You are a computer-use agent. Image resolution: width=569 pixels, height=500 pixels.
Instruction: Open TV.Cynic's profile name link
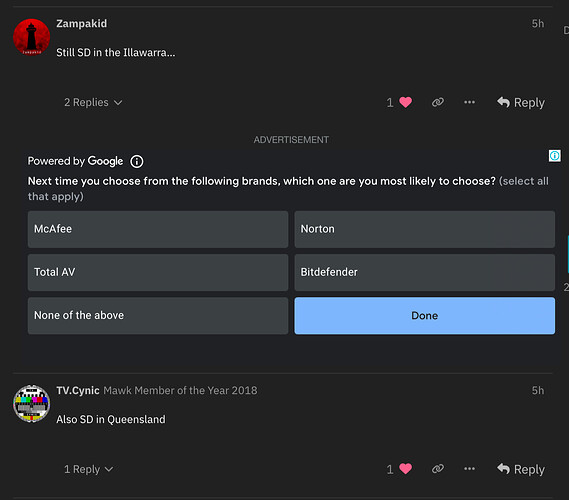[78, 390]
